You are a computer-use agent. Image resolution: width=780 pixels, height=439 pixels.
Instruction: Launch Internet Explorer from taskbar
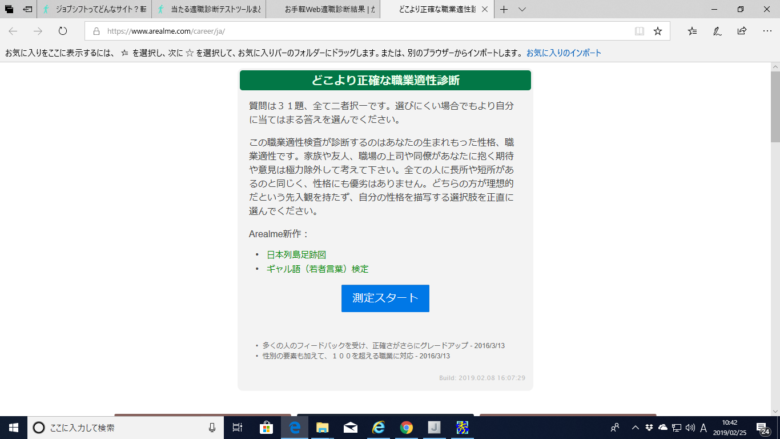click(x=379, y=428)
